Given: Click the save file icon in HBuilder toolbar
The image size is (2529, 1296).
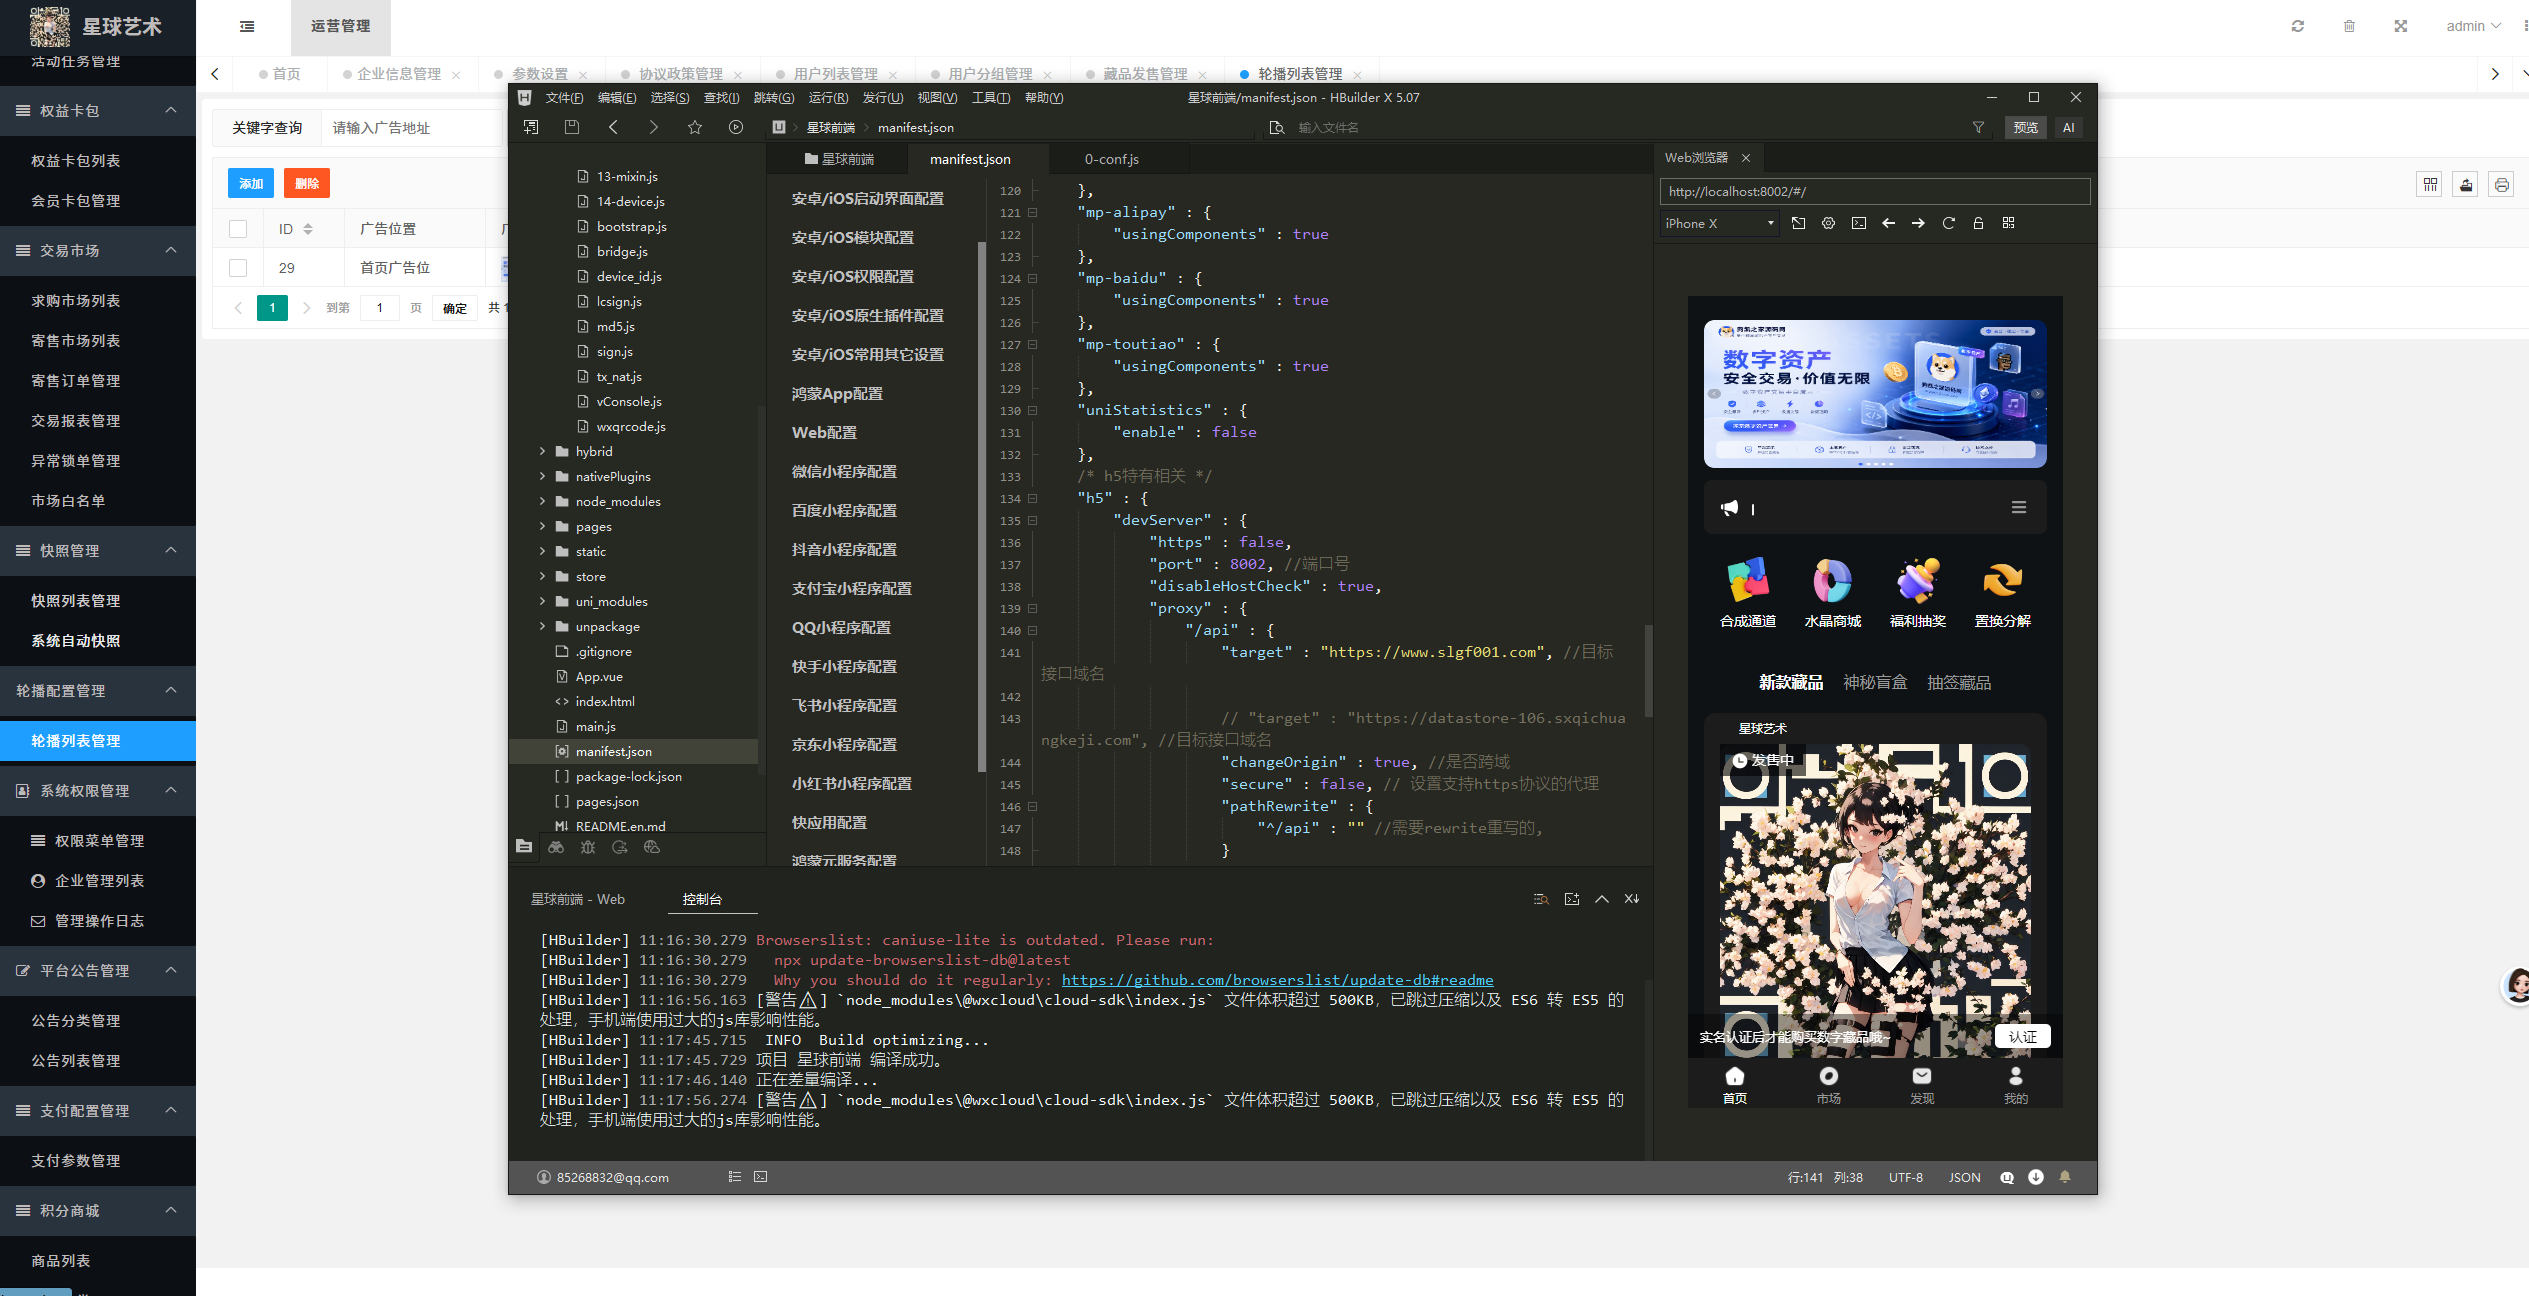Looking at the screenshot, I should point(572,127).
